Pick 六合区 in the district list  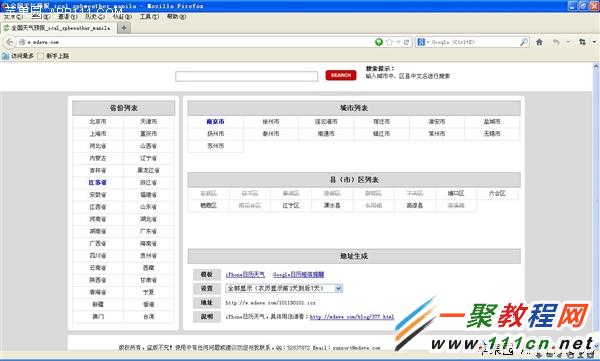pos(497,193)
